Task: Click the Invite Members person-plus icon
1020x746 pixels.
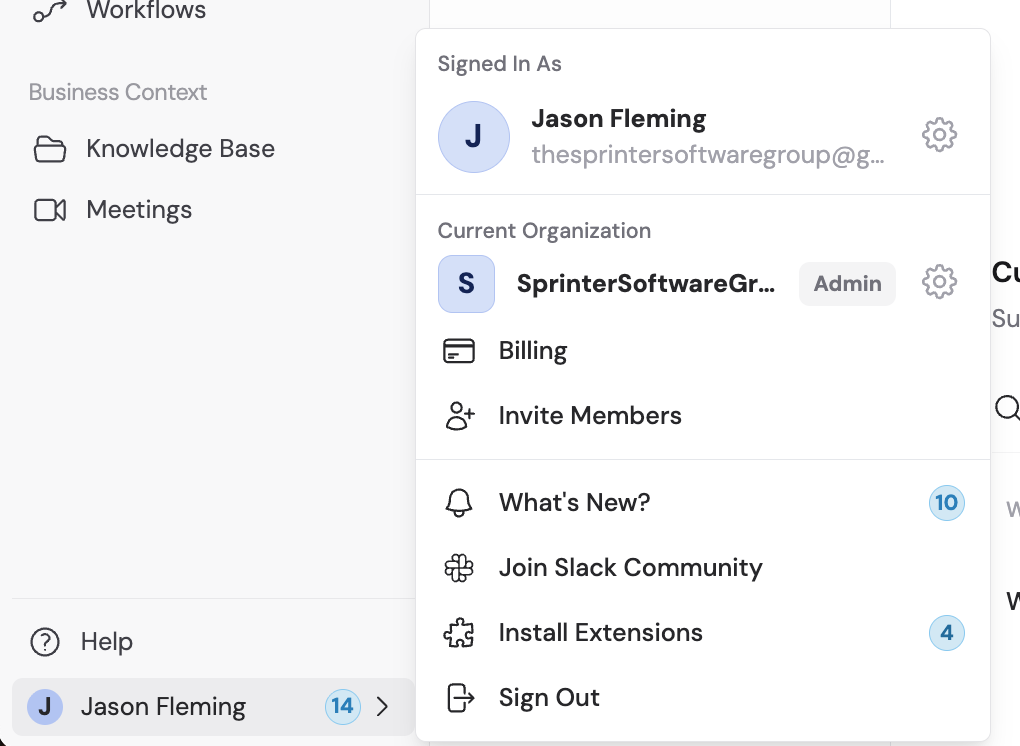Action: pyautogui.click(x=460, y=415)
